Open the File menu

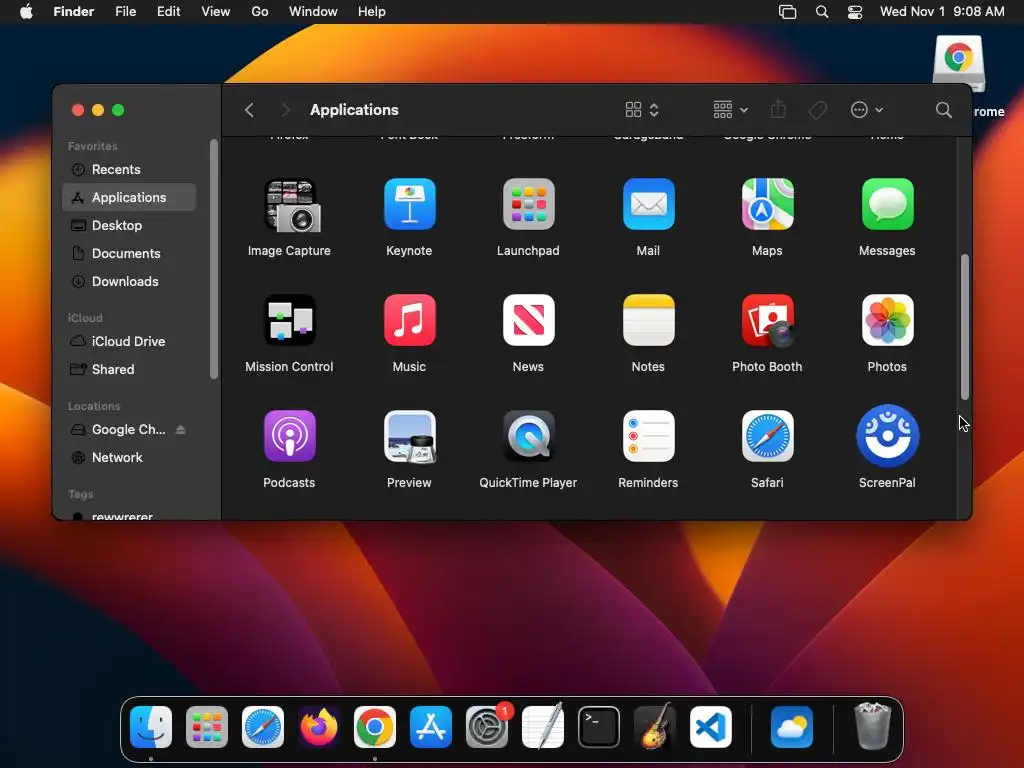pyautogui.click(x=125, y=12)
